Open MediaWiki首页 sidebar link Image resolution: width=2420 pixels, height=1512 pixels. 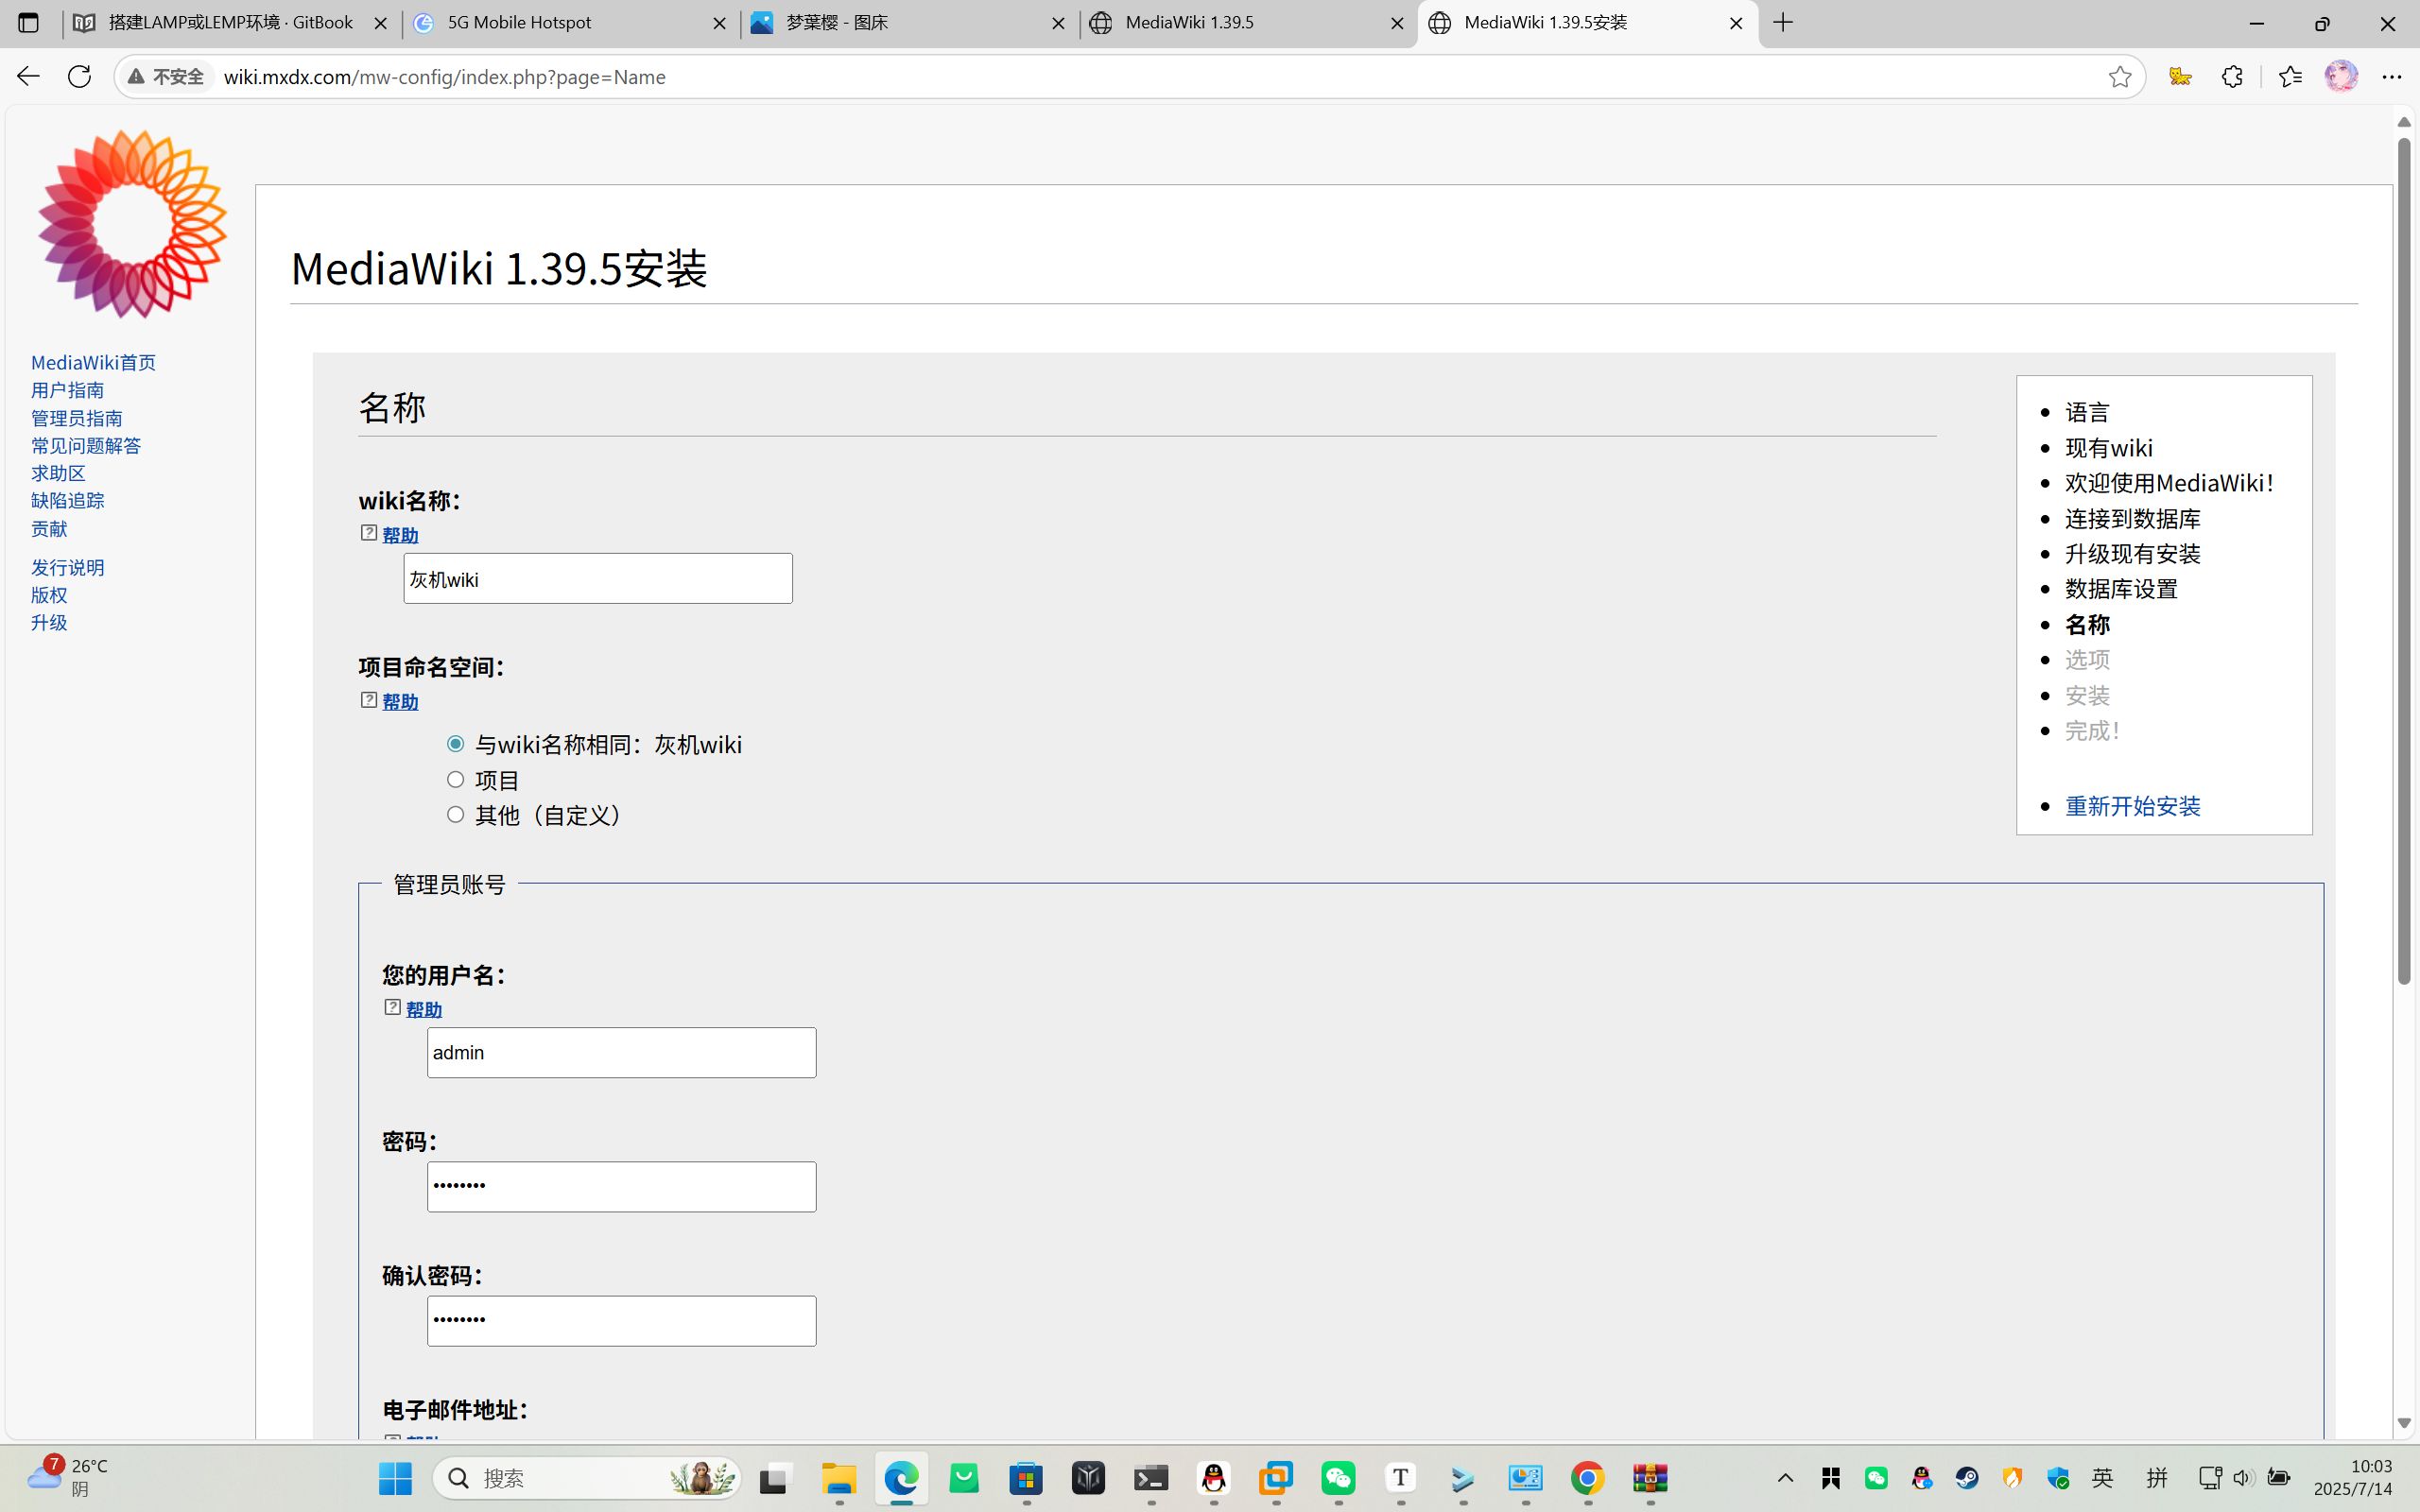(x=93, y=362)
